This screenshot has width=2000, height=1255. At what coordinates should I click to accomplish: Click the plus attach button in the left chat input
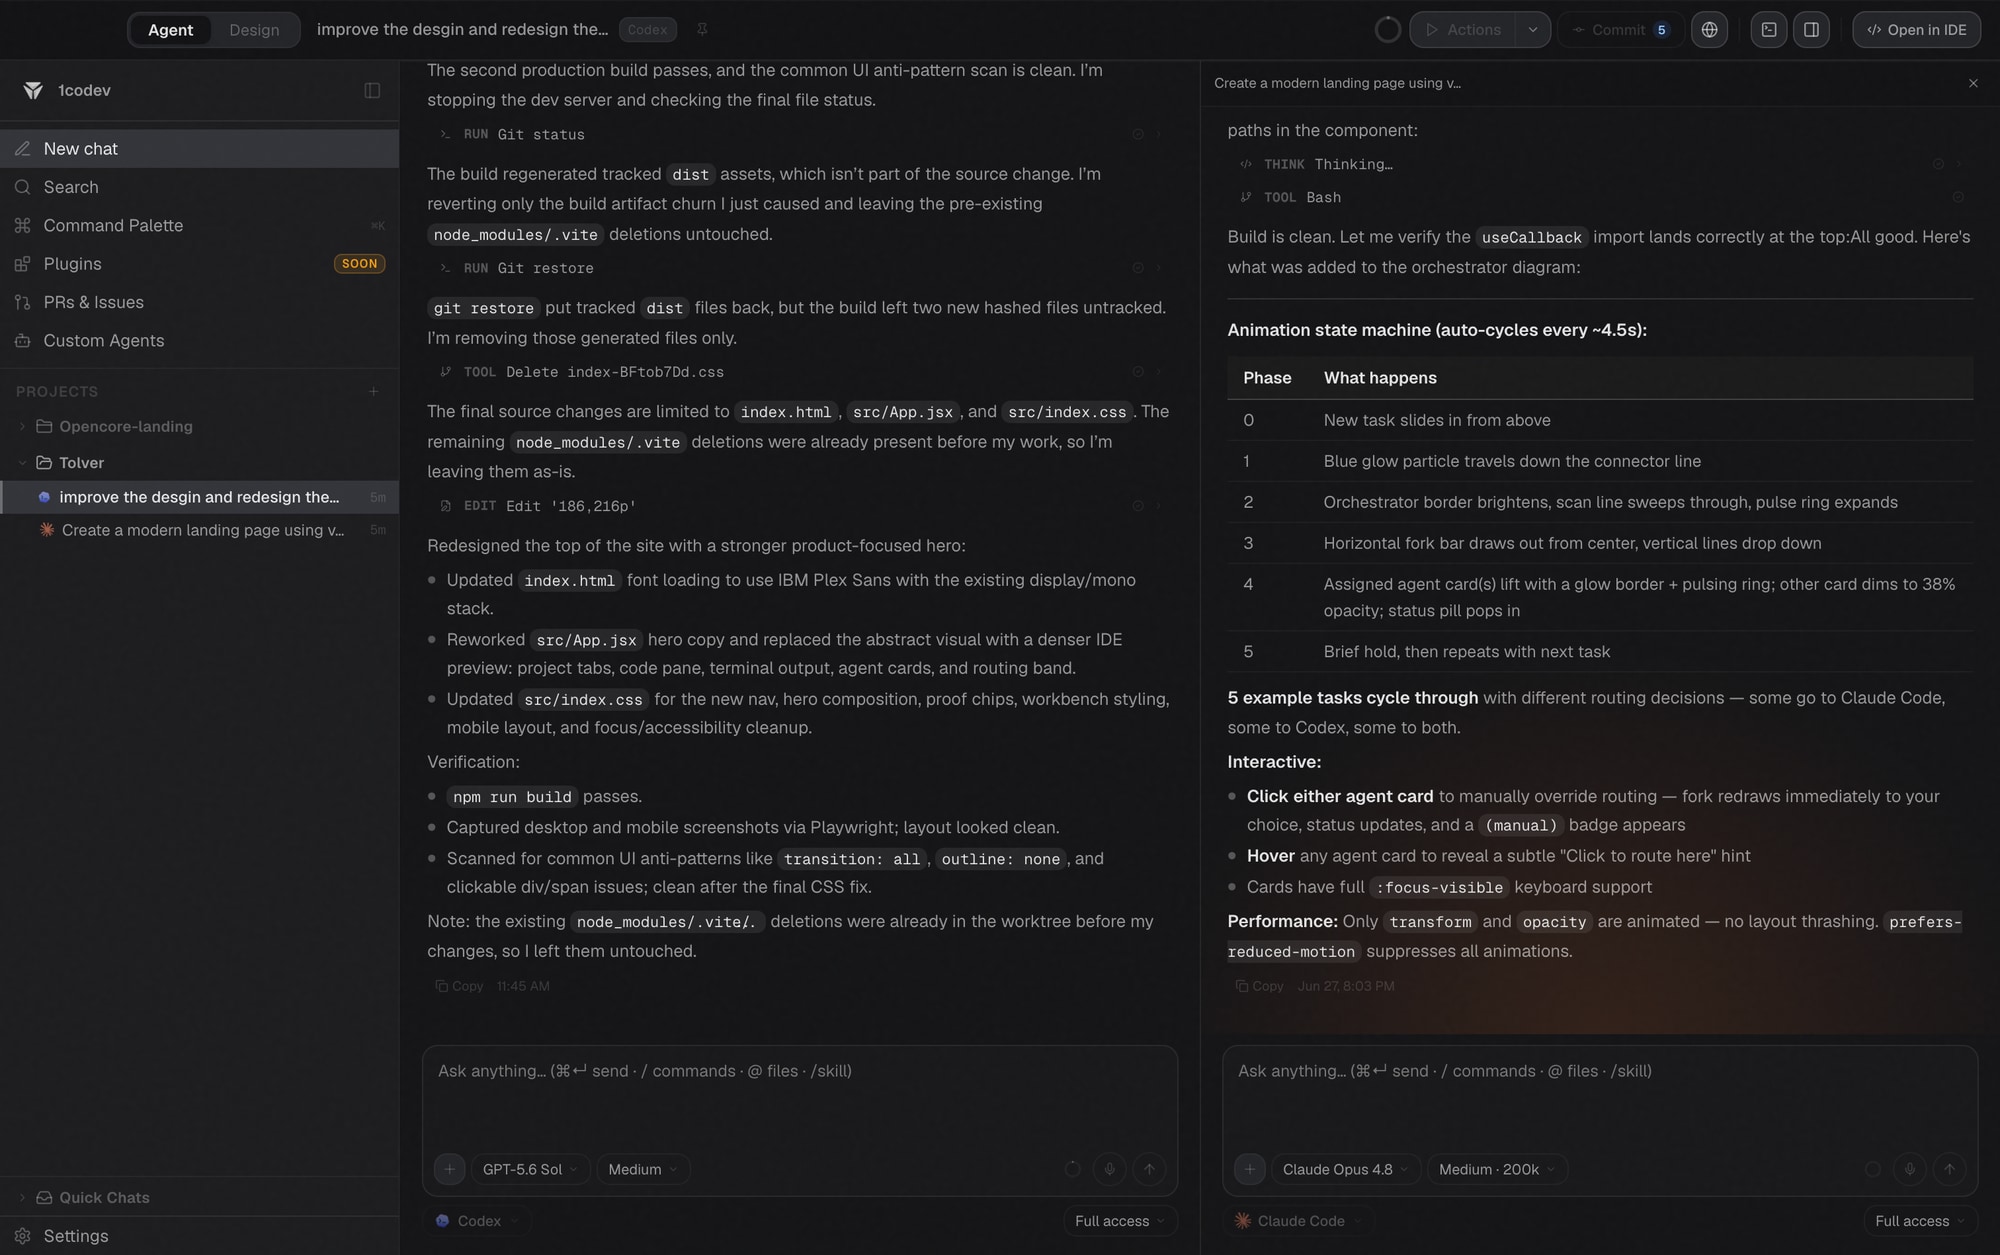point(449,1169)
